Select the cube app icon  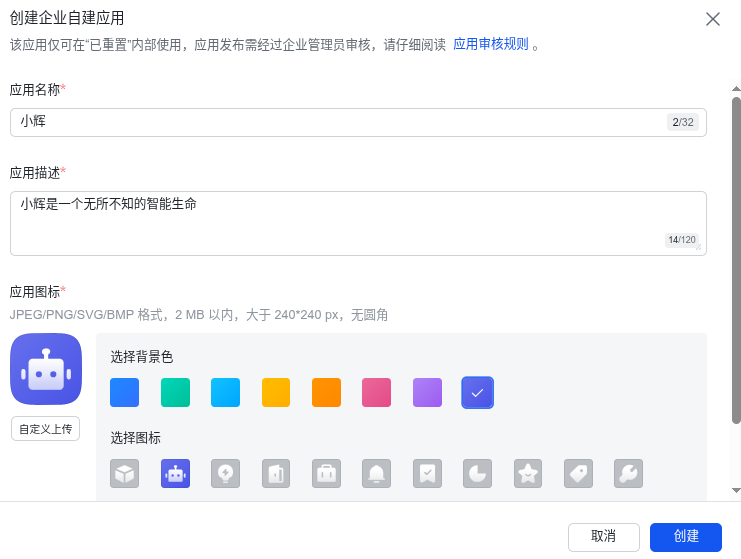point(124,473)
